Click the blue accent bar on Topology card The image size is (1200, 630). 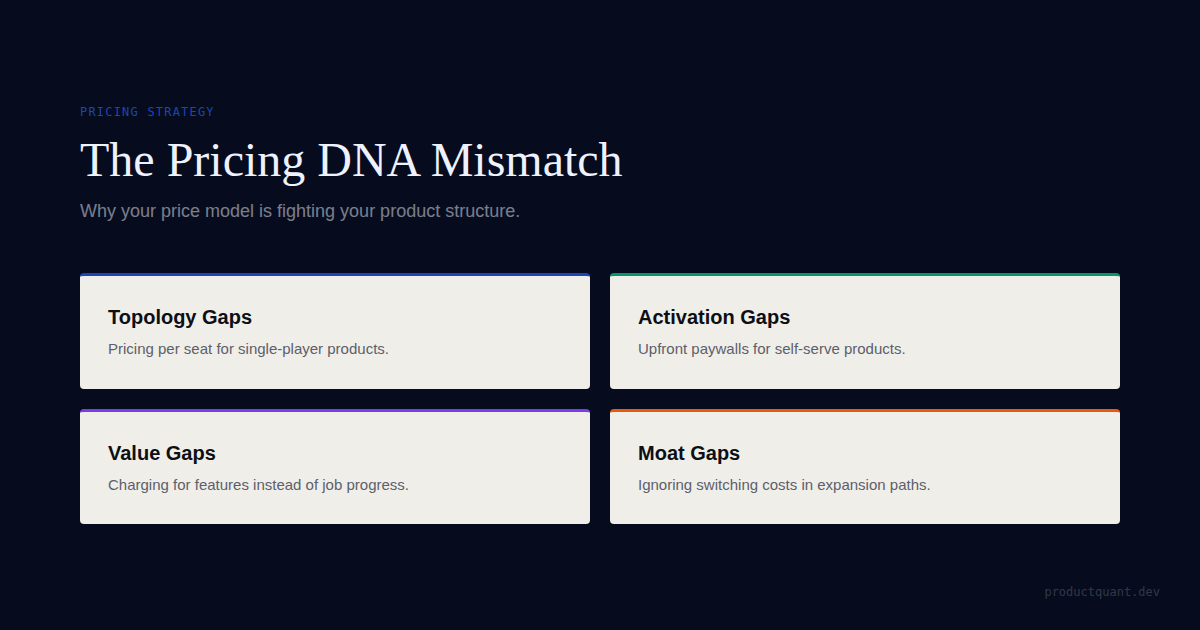click(335, 275)
